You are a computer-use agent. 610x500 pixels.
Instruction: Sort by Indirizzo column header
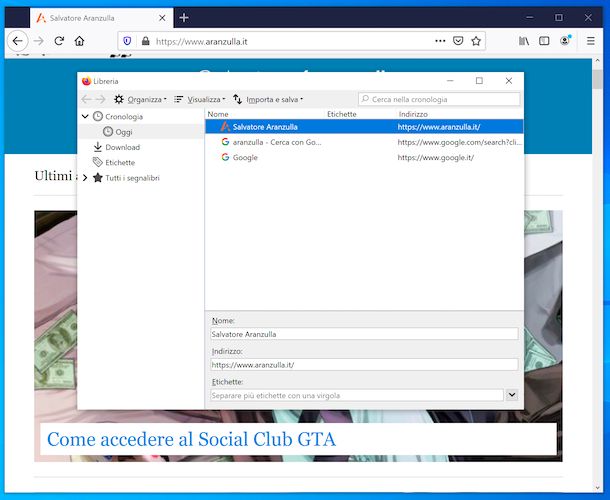413,114
